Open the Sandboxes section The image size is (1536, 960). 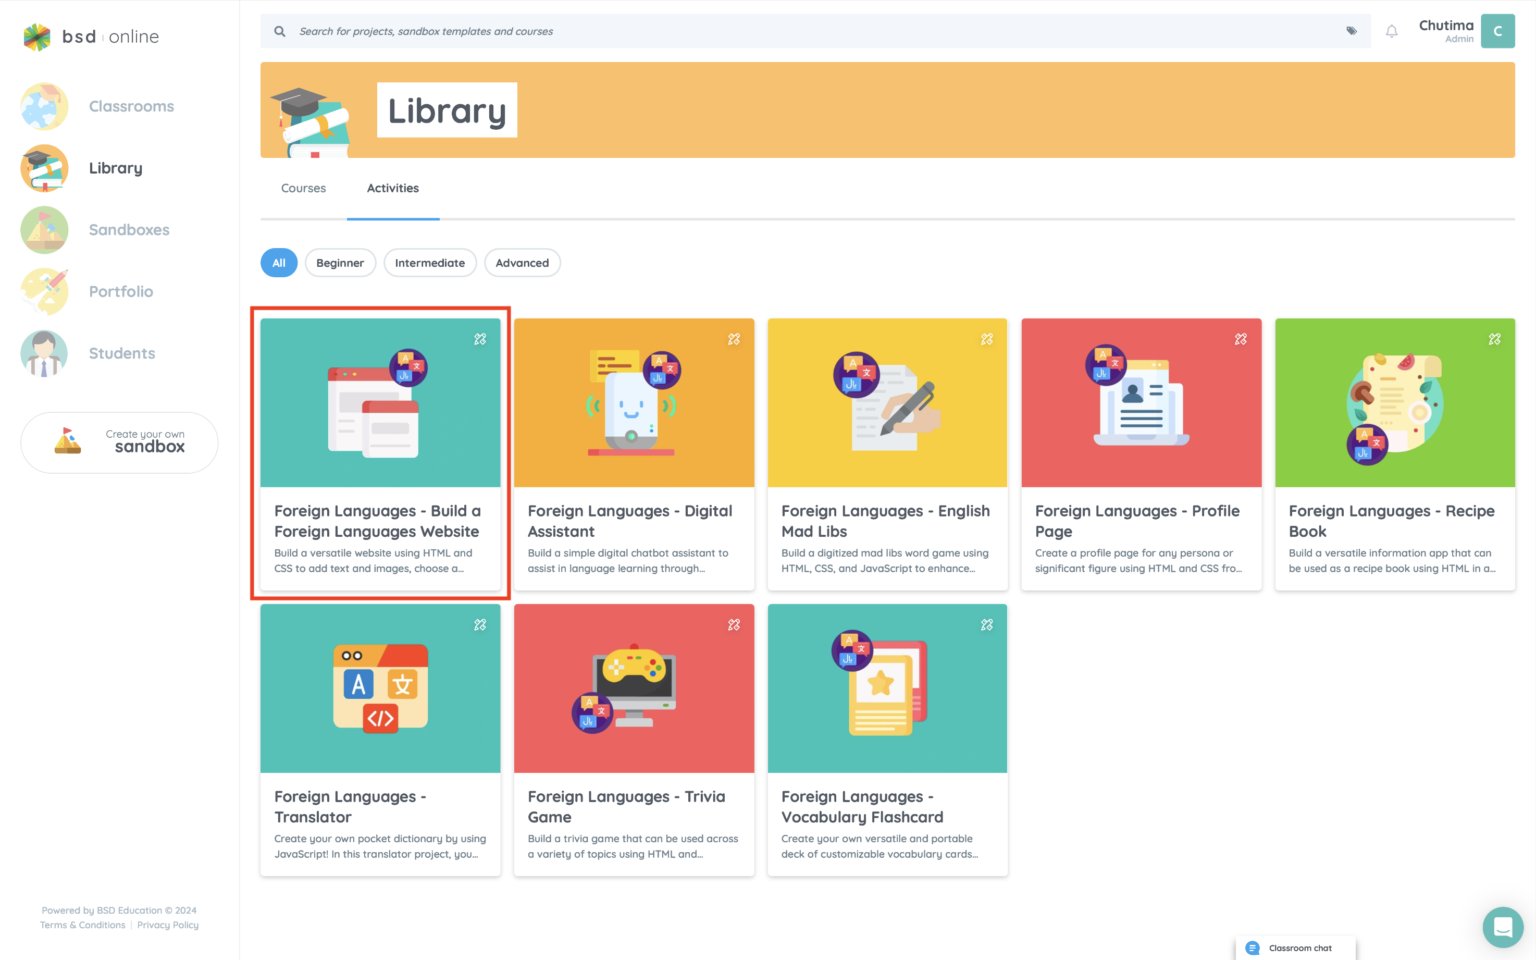click(129, 230)
